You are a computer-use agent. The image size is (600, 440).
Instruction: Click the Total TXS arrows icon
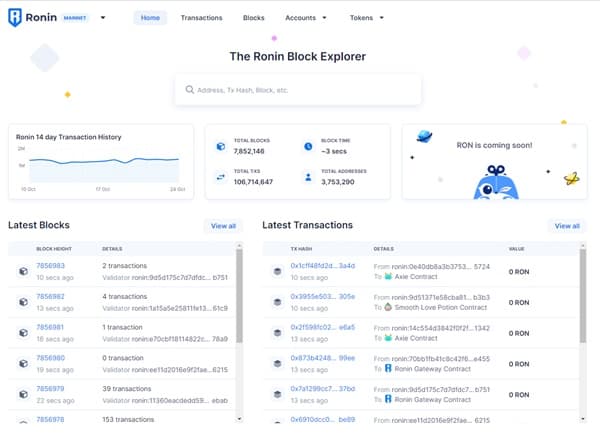click(x=221, y=177)
